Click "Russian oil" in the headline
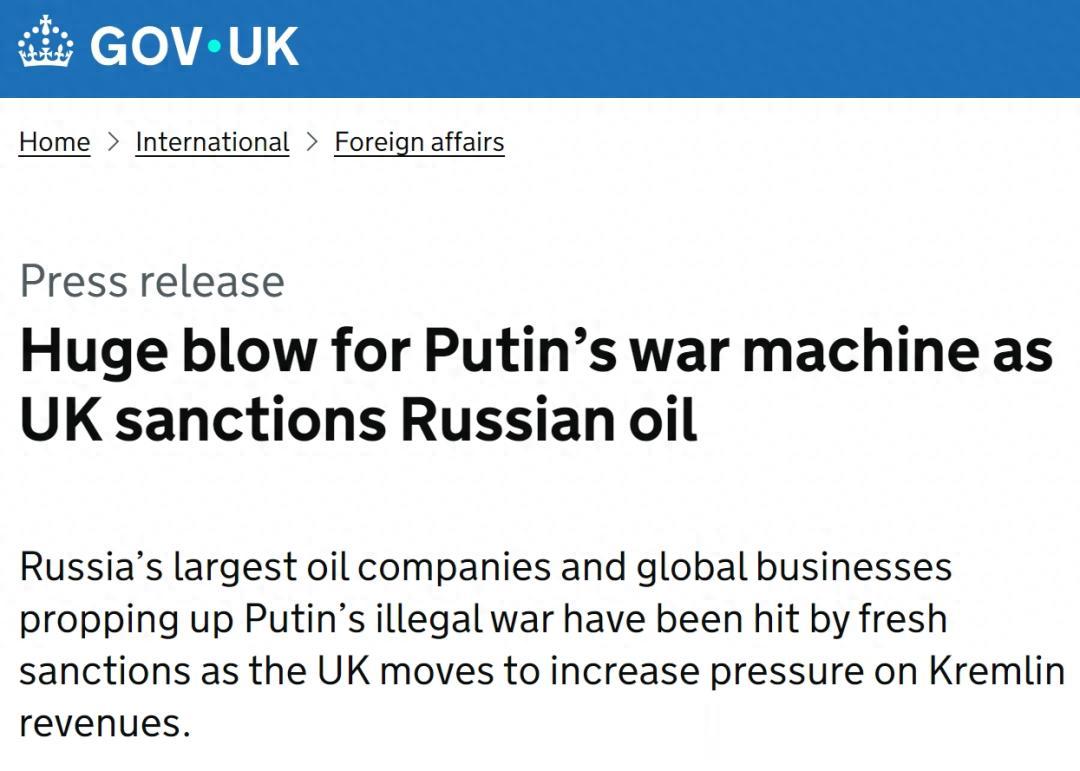1080x771 pixels. (548, 420)
